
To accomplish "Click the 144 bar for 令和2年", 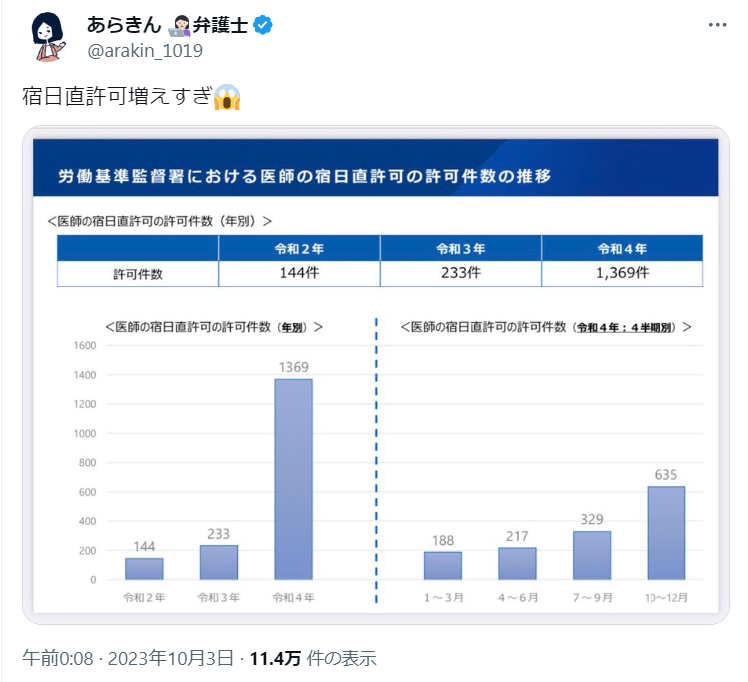I will pos(144,568).
